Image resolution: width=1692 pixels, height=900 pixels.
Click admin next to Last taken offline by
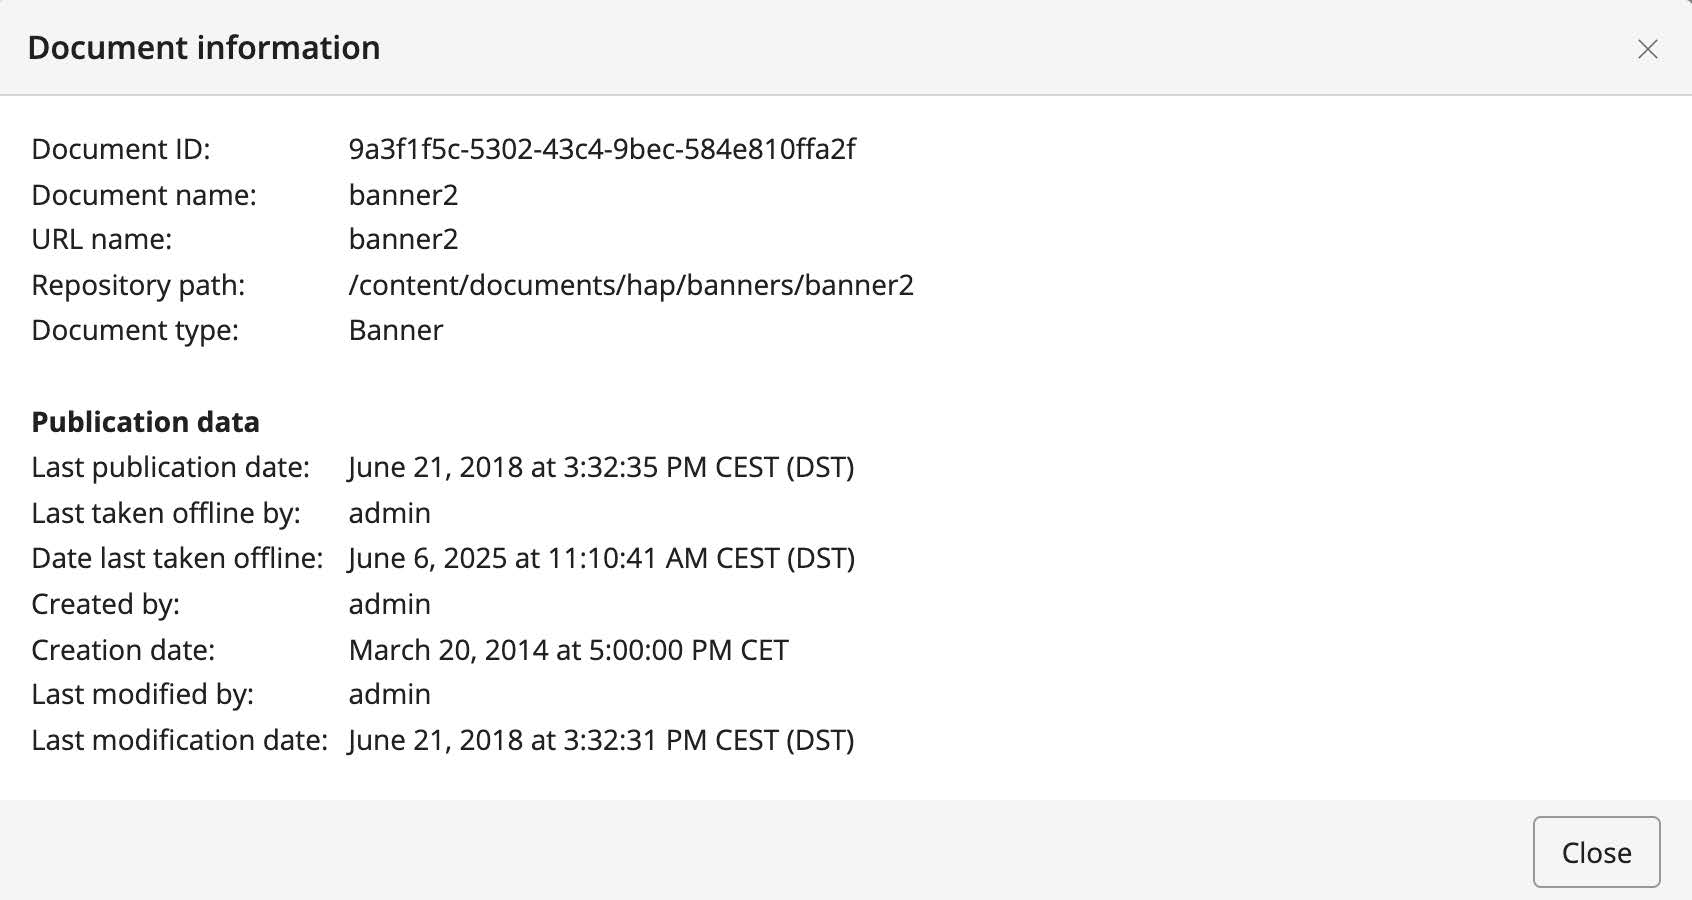pyautogui.click(x=389, y=513)
